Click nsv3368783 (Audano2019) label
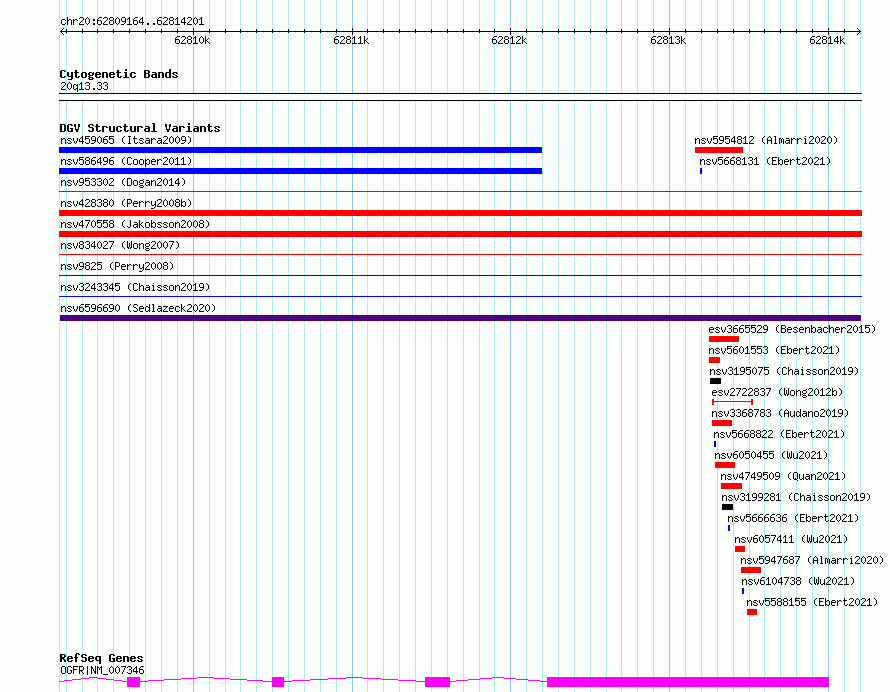Screen dimensions: 890x692 pos(780,413)
